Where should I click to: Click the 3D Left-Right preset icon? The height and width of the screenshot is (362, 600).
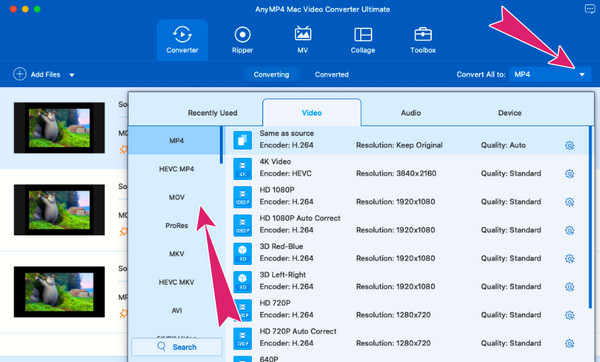pos(242,282)
